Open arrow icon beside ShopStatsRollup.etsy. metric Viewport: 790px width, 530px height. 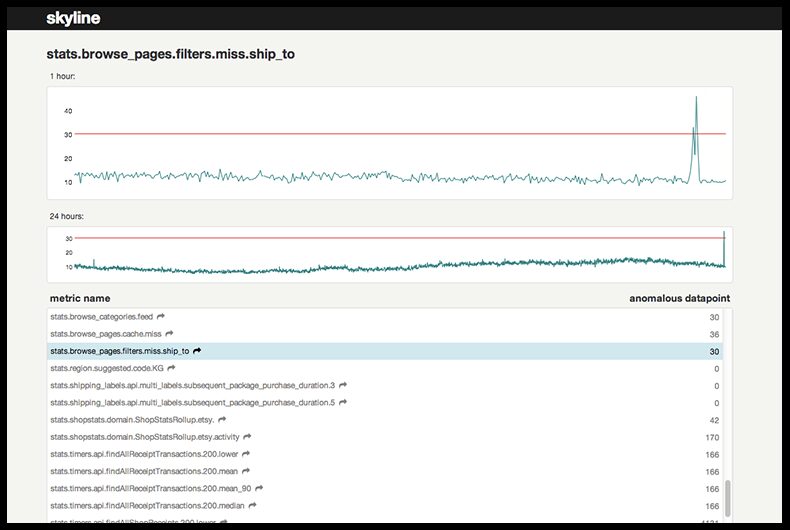[222, 419]
